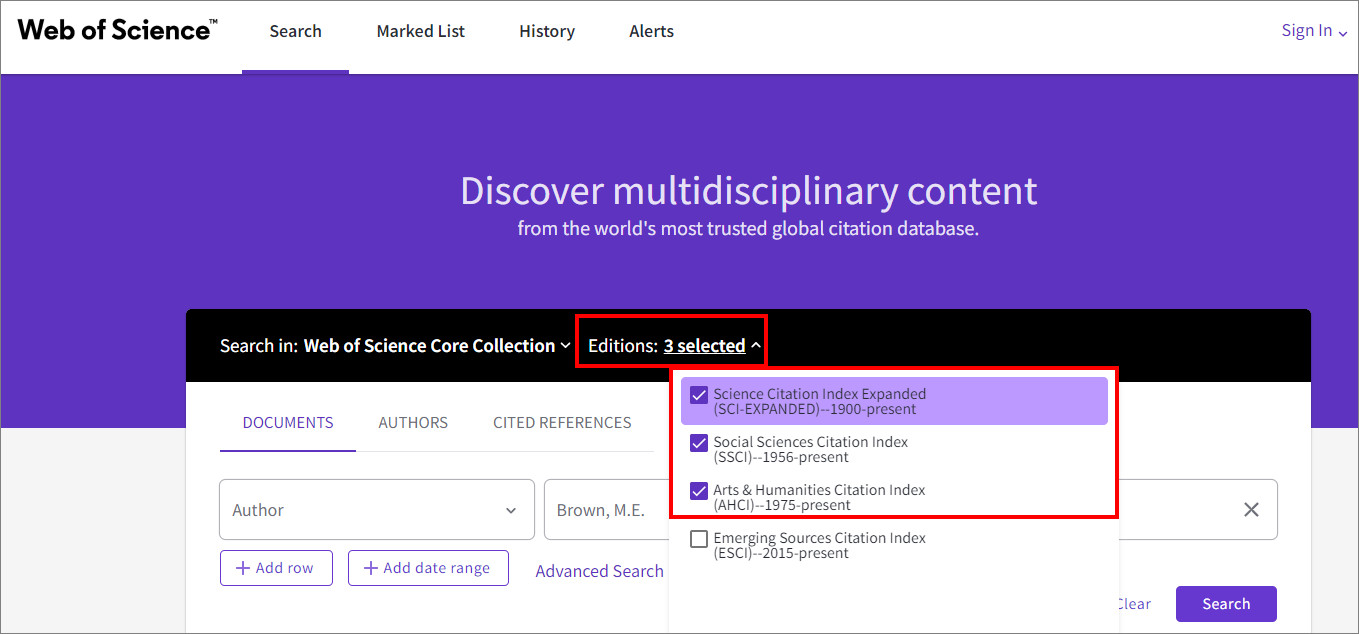The height and width of the screenshot is (634, 1359).
Task: Open the Author field type dropdown
Action: tap(376, 510)
